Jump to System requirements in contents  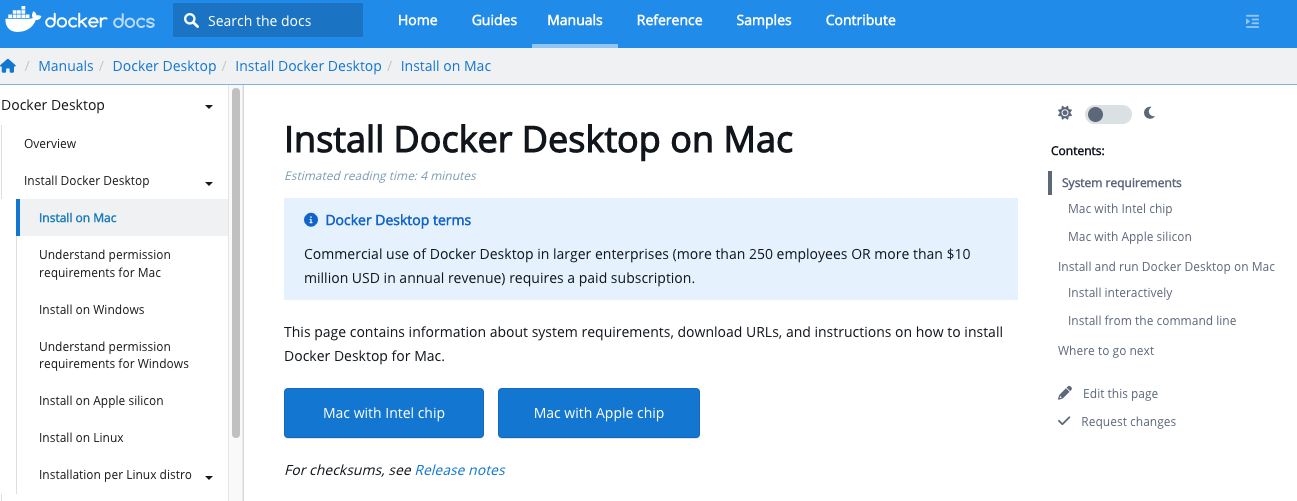pyautogui.click(x=1121, y=183)
